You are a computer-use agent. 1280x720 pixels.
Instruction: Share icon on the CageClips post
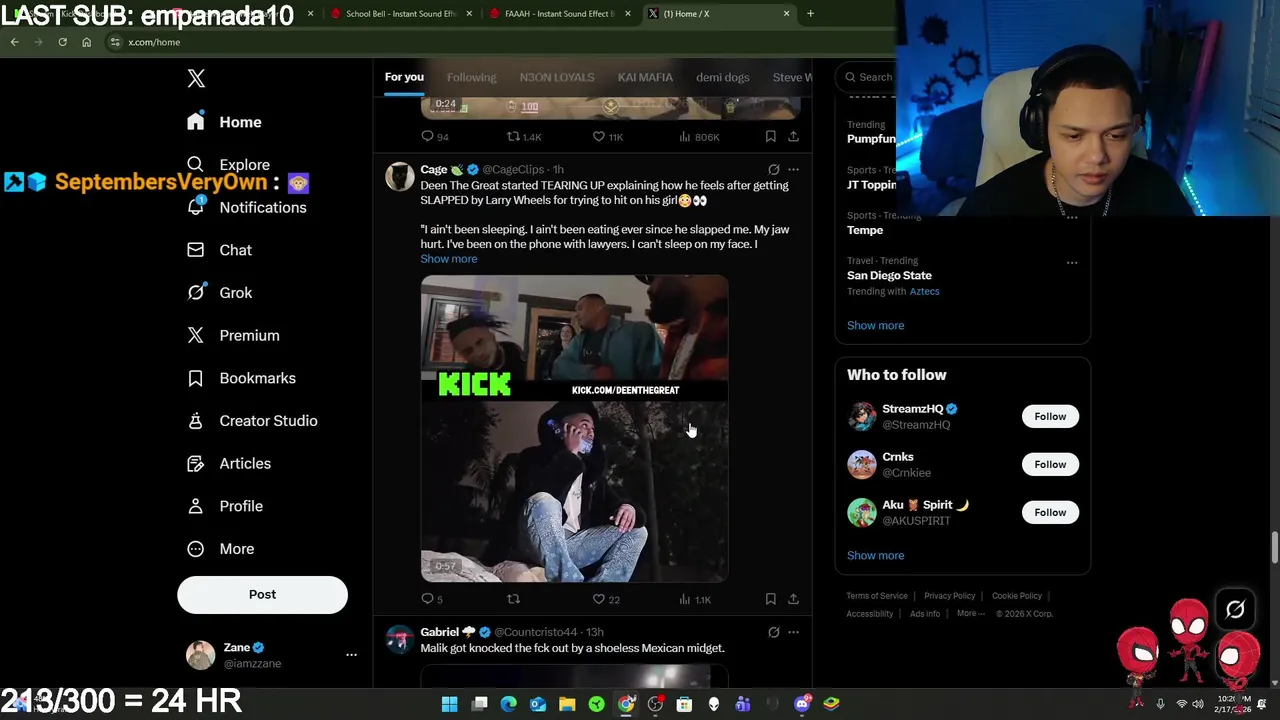pyautogui.click(x=793, y=599)
